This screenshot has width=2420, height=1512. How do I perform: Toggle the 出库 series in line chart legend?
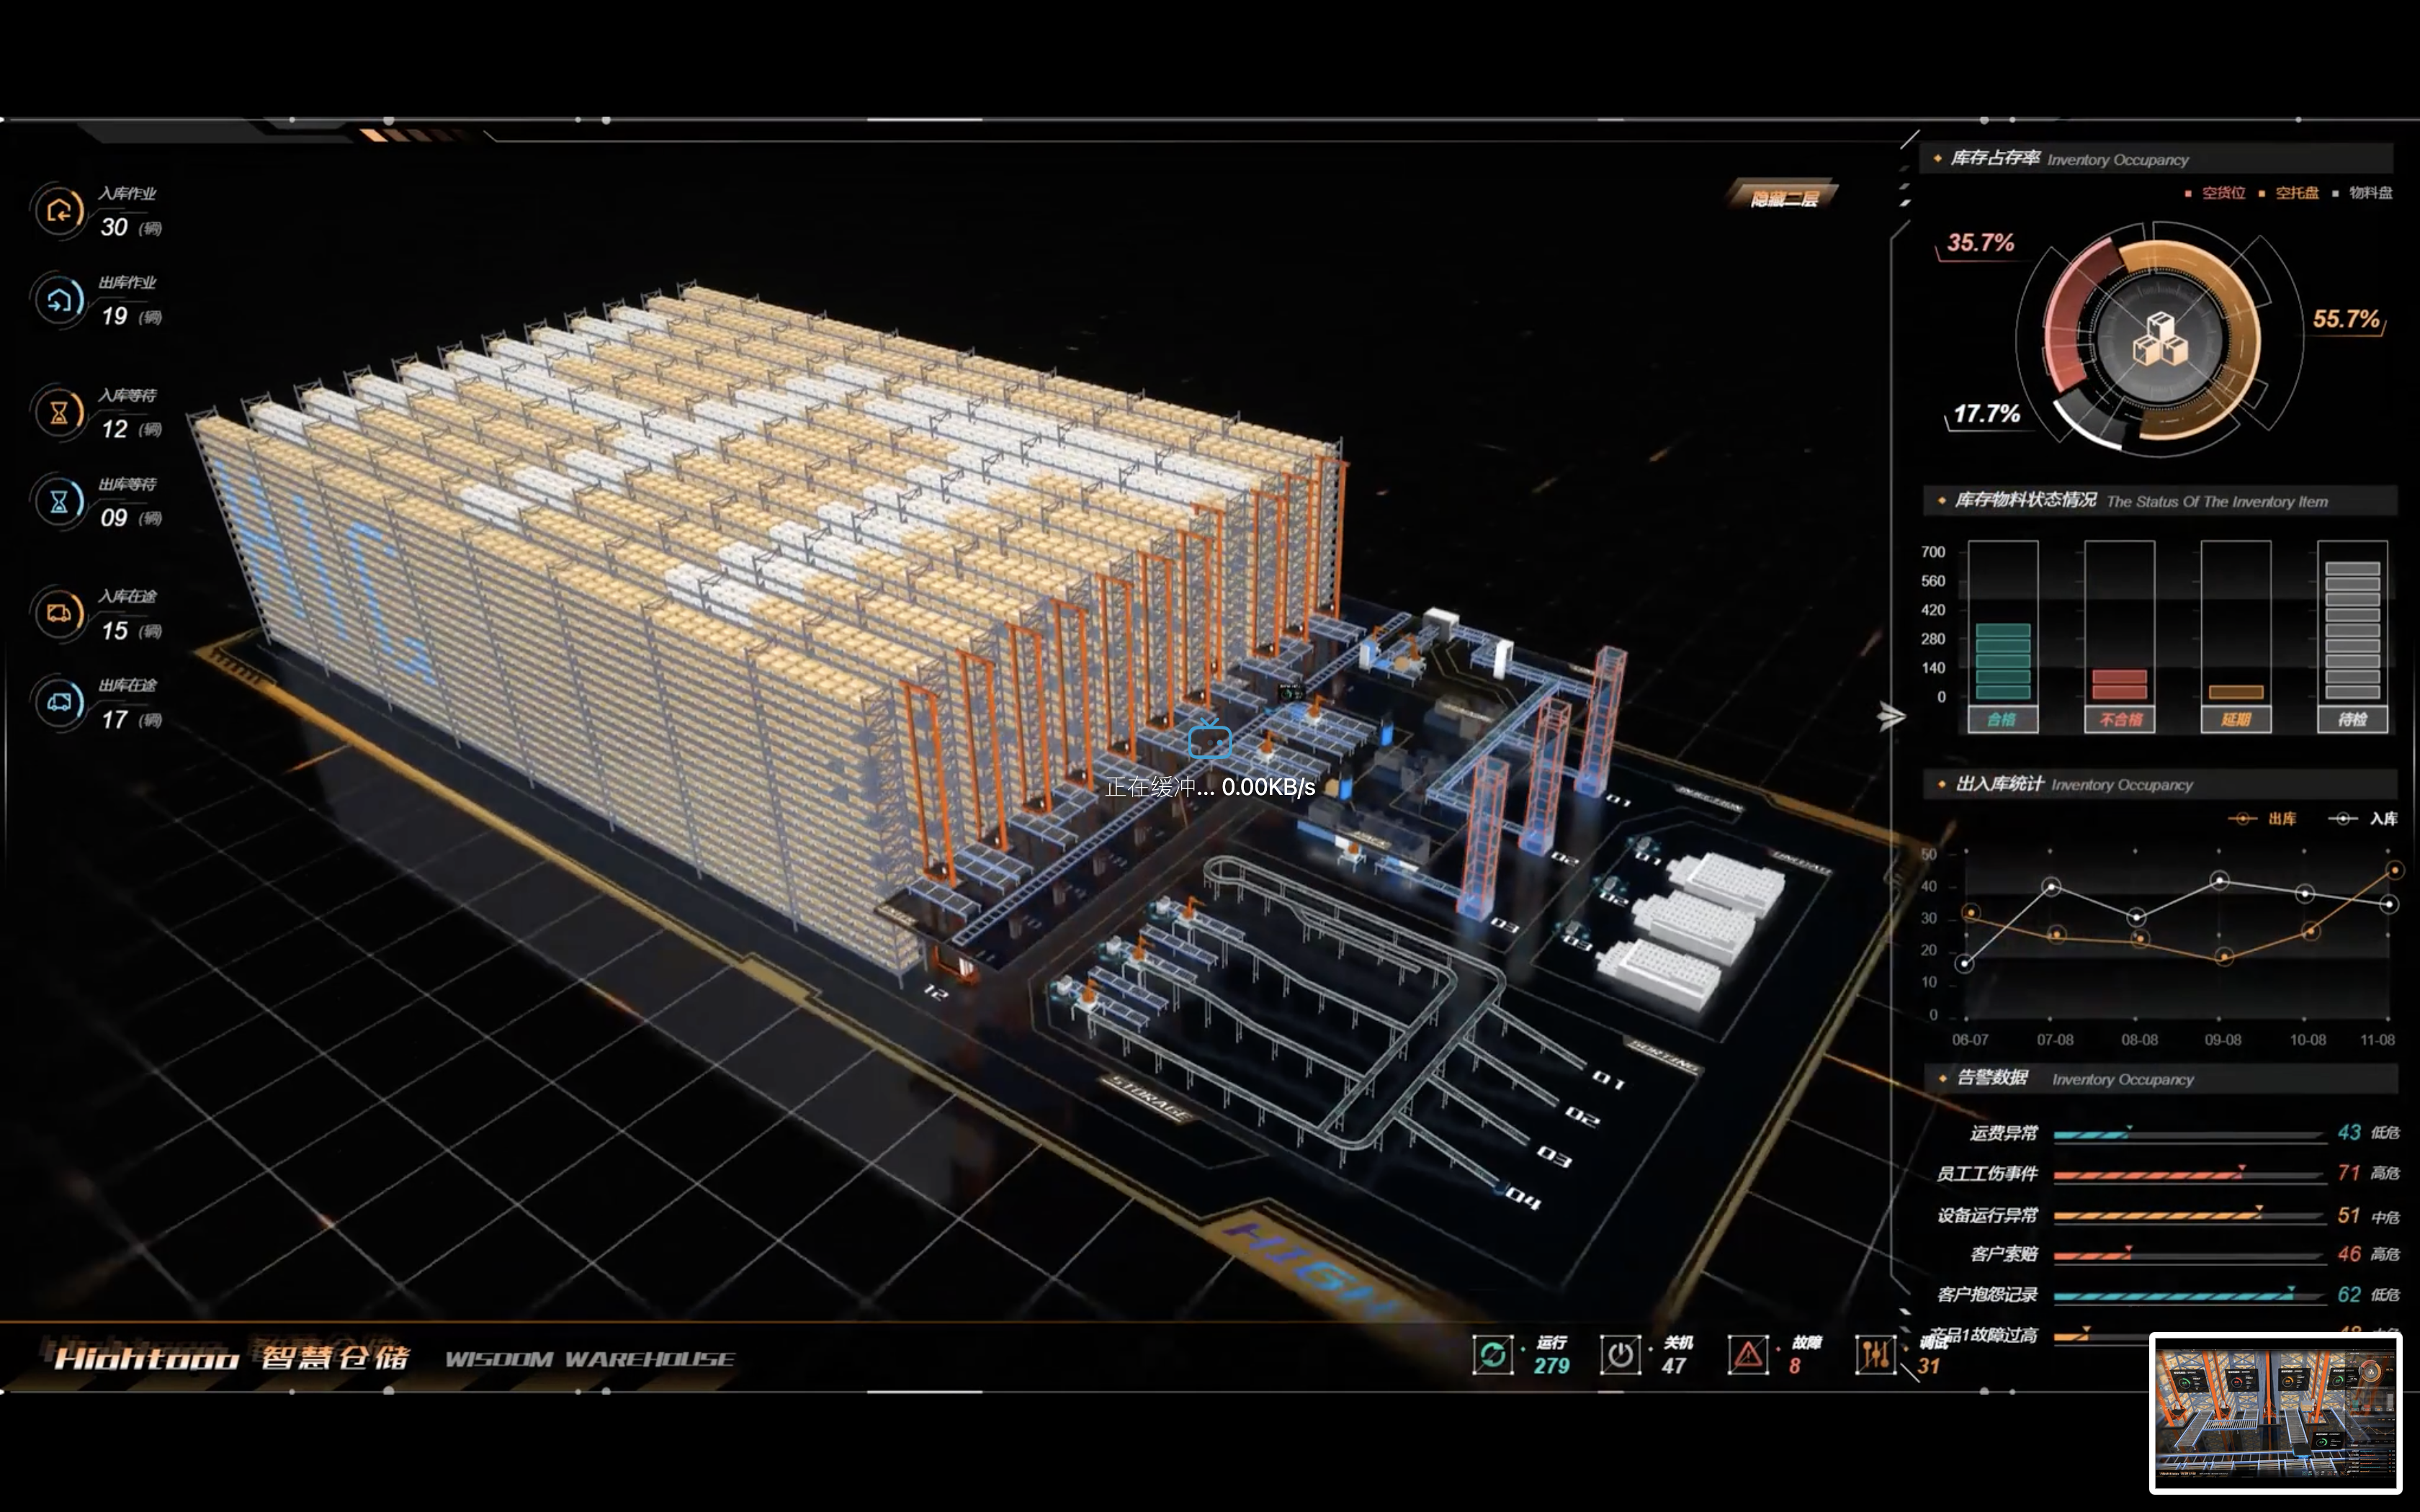(x=2263, y=819)
